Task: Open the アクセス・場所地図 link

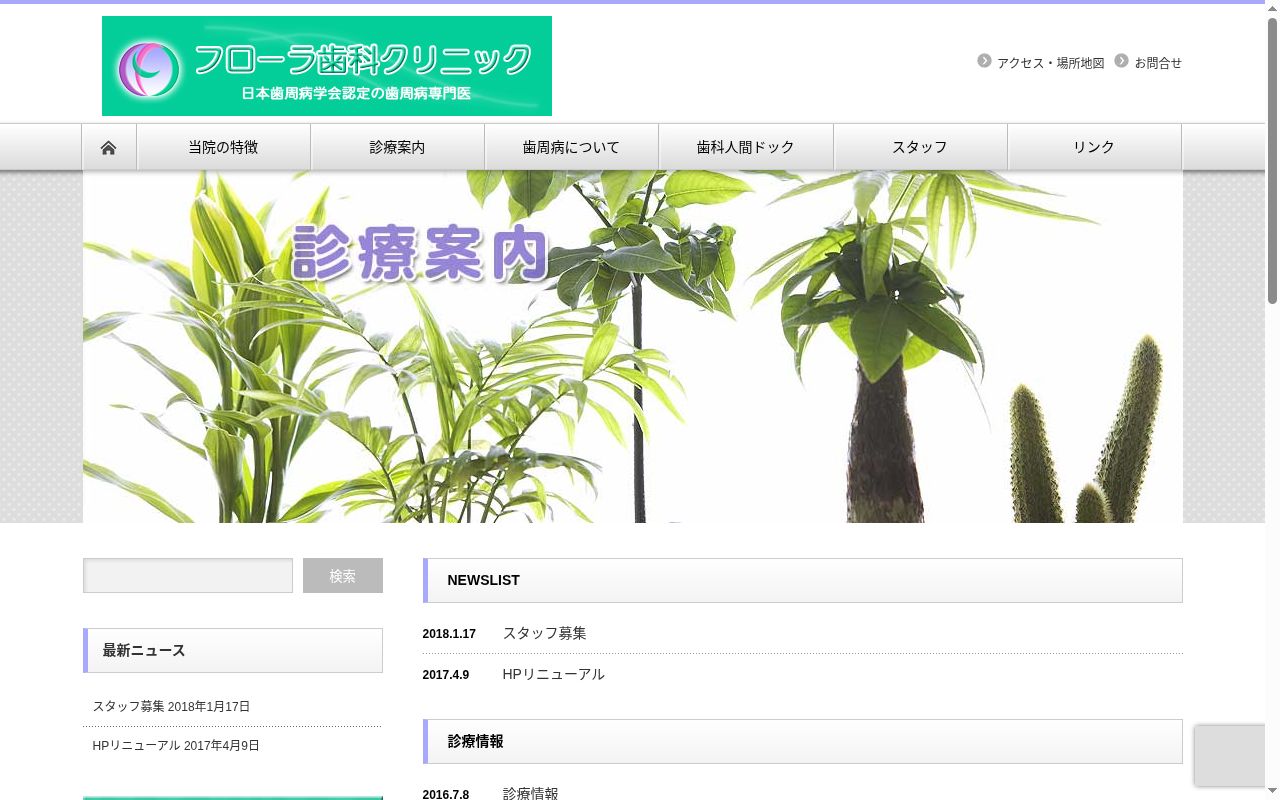Action: (x=1050, y=63)
